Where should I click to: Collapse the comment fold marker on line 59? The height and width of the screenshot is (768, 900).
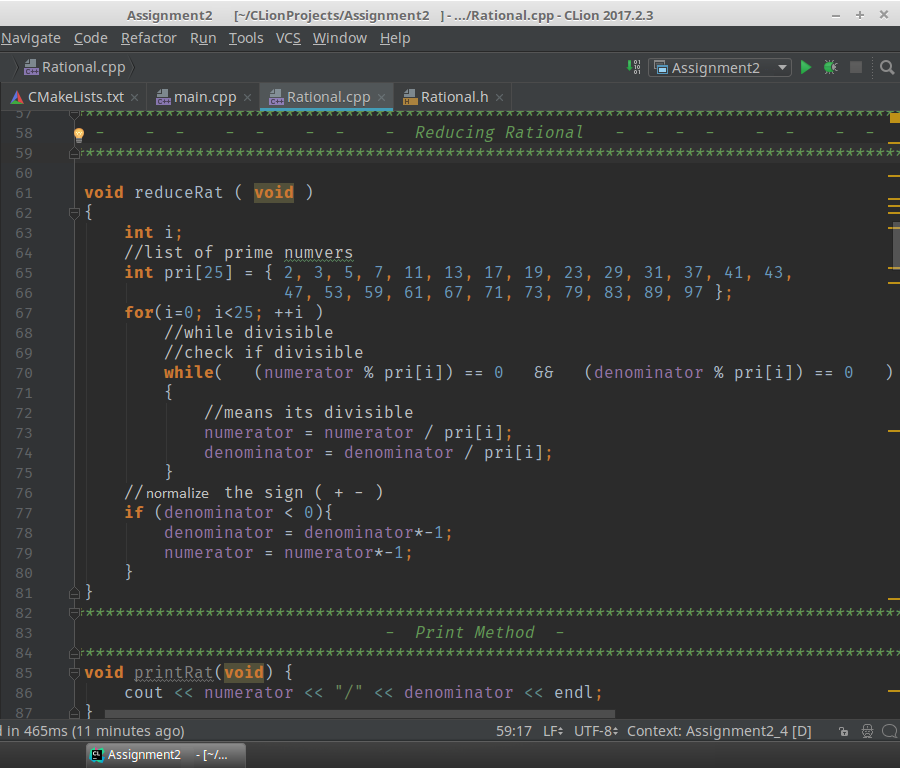pos(74,153)
